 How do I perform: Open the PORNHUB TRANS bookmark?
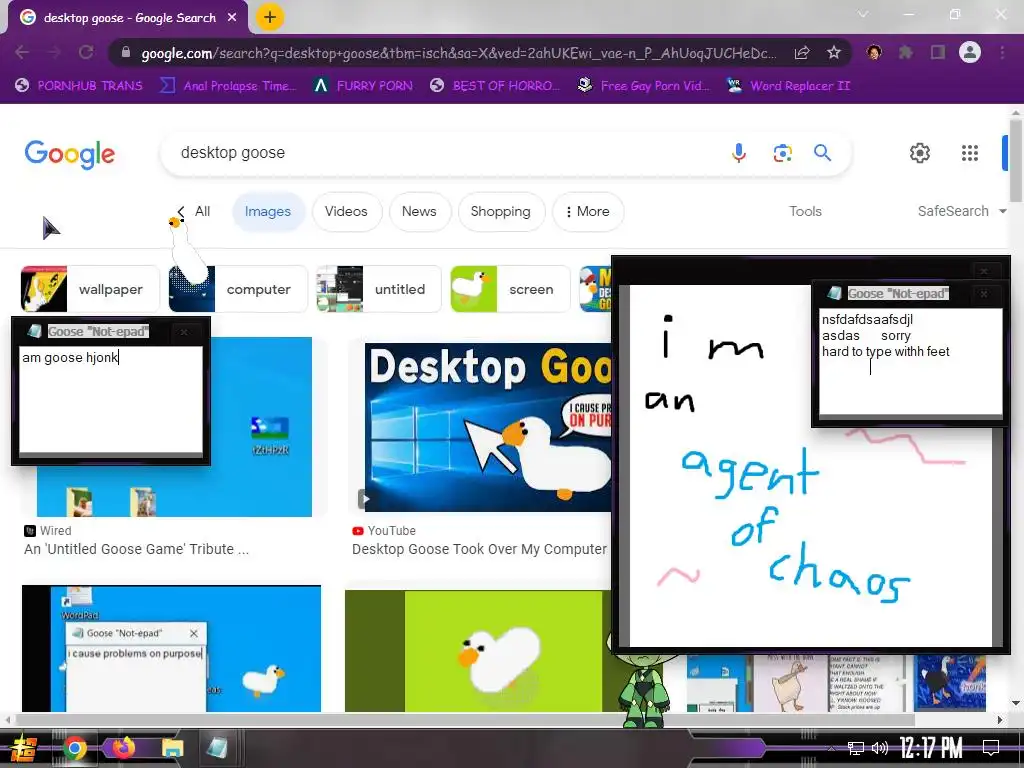tap(79, 86)
